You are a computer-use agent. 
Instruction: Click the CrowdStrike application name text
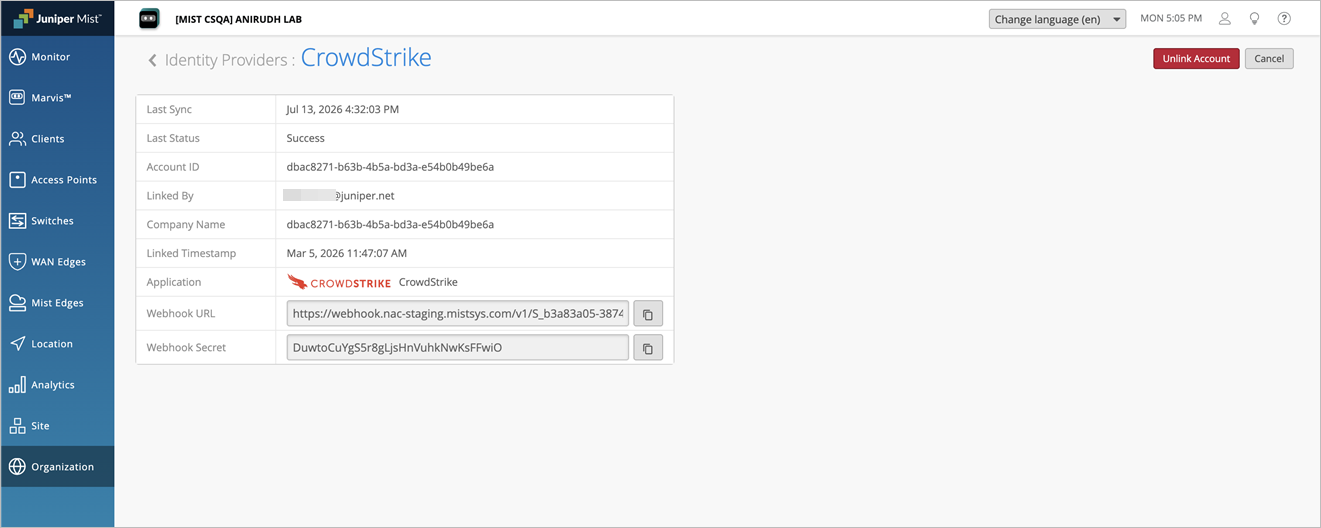click(x=428, y=282)
